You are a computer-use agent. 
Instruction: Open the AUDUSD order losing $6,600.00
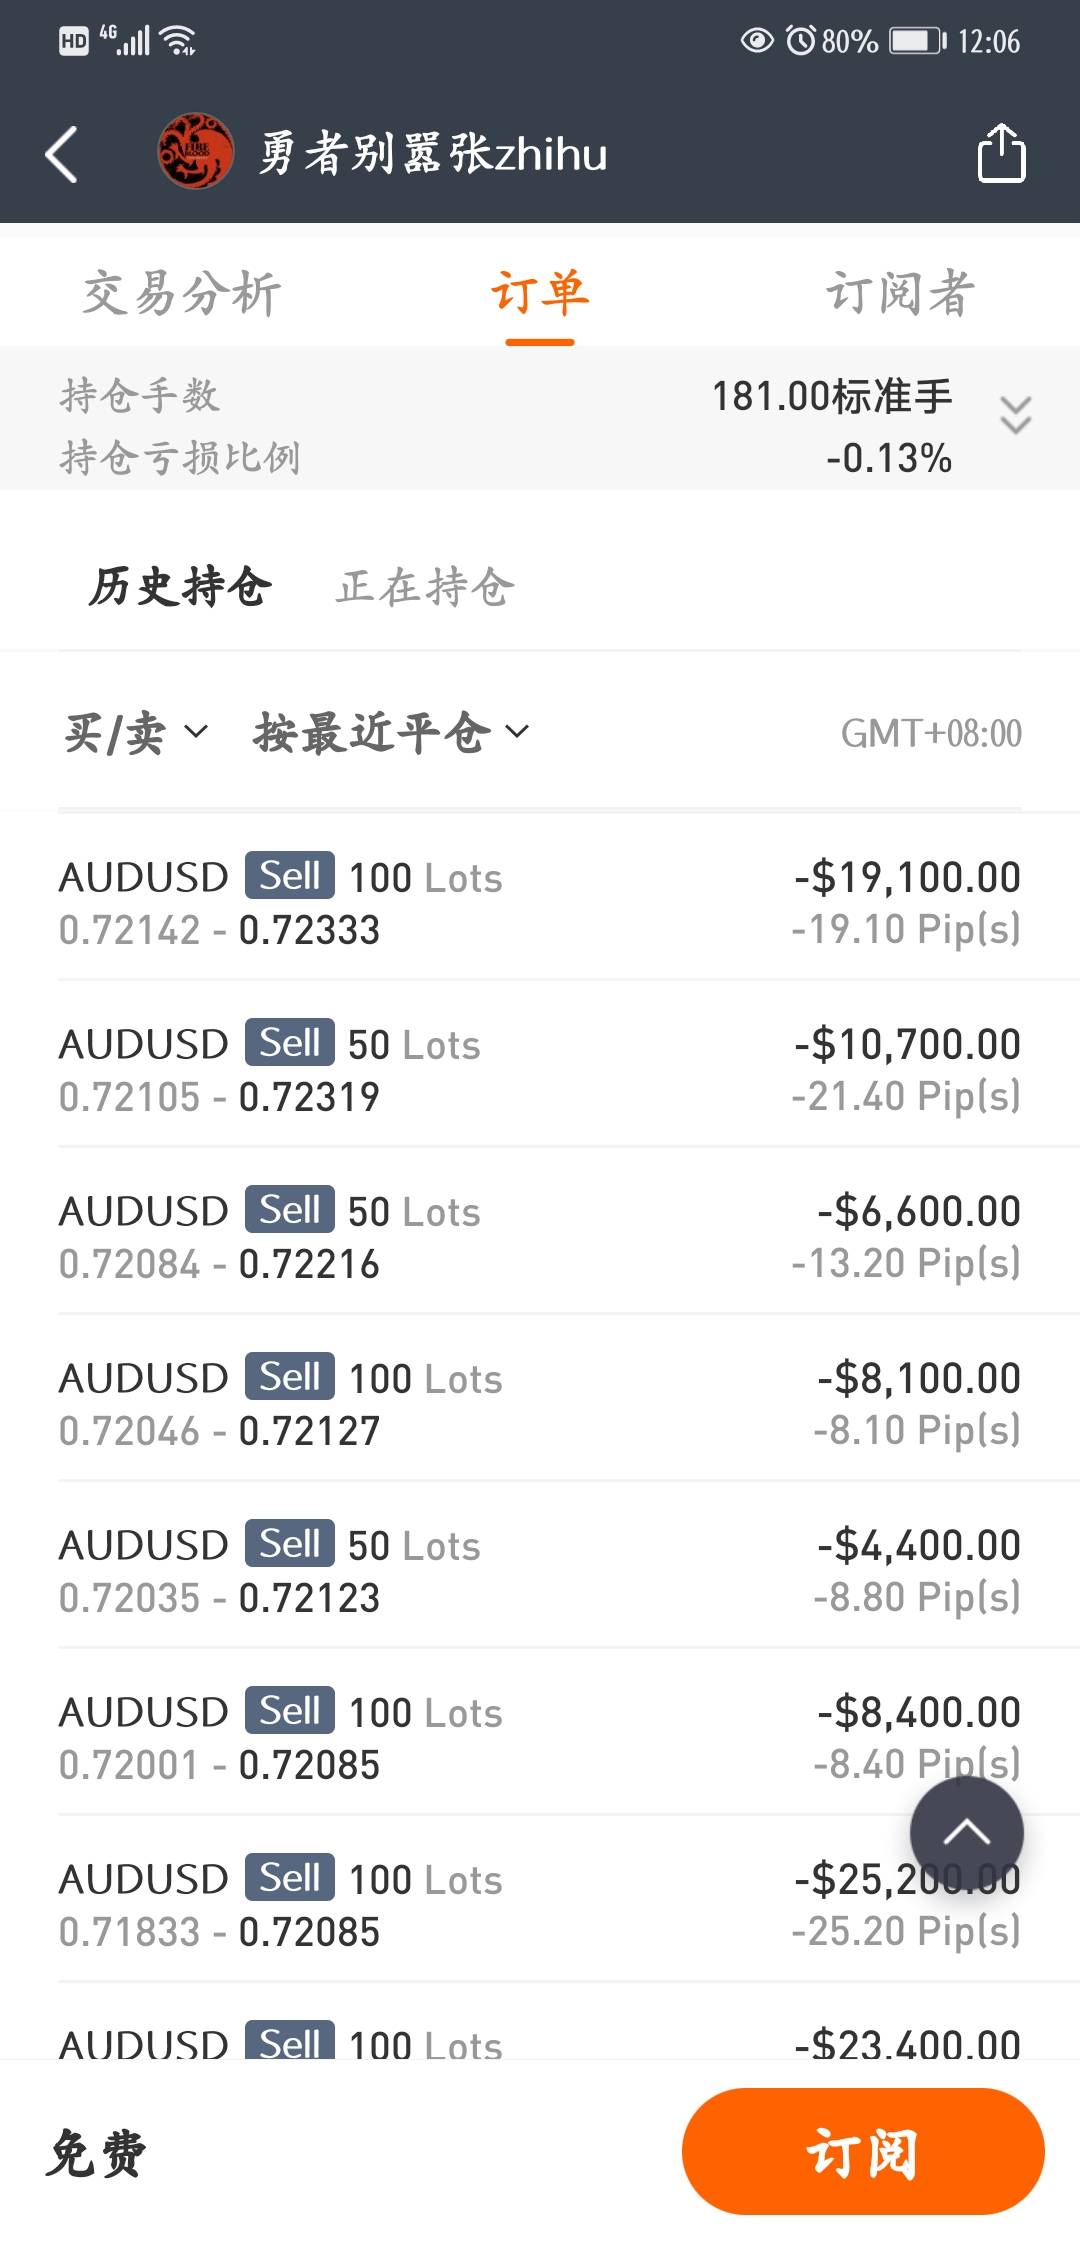coord(540,1237)
